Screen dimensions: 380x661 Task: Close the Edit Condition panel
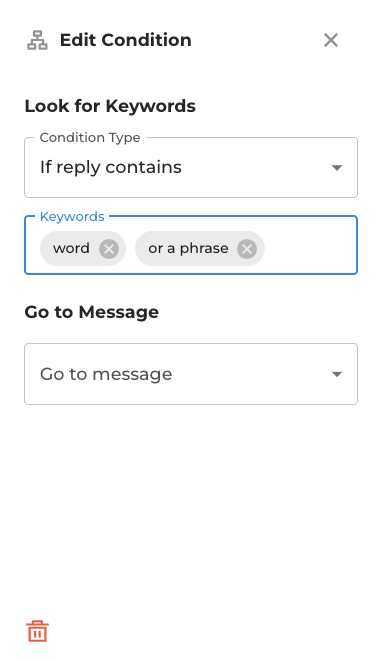pyautogui.click(x=331, y=40)
